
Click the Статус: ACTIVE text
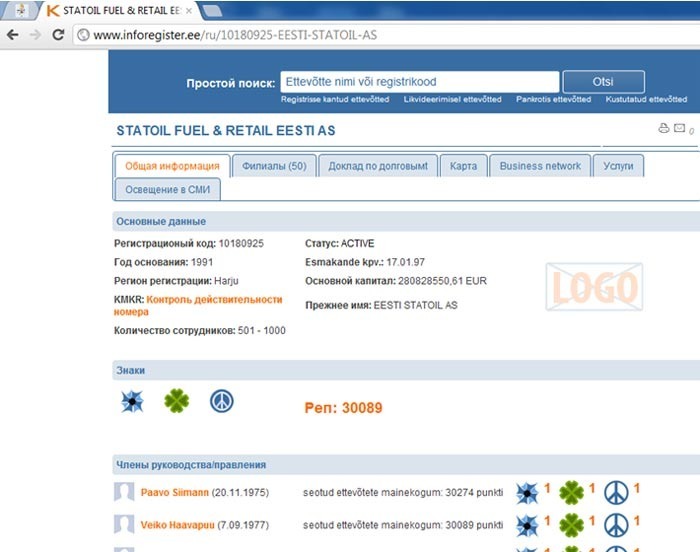(x=340, y=243)
